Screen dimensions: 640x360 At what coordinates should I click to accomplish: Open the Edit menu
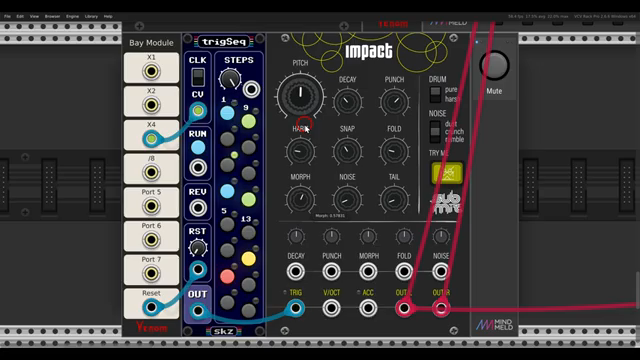tap(20, 16)
